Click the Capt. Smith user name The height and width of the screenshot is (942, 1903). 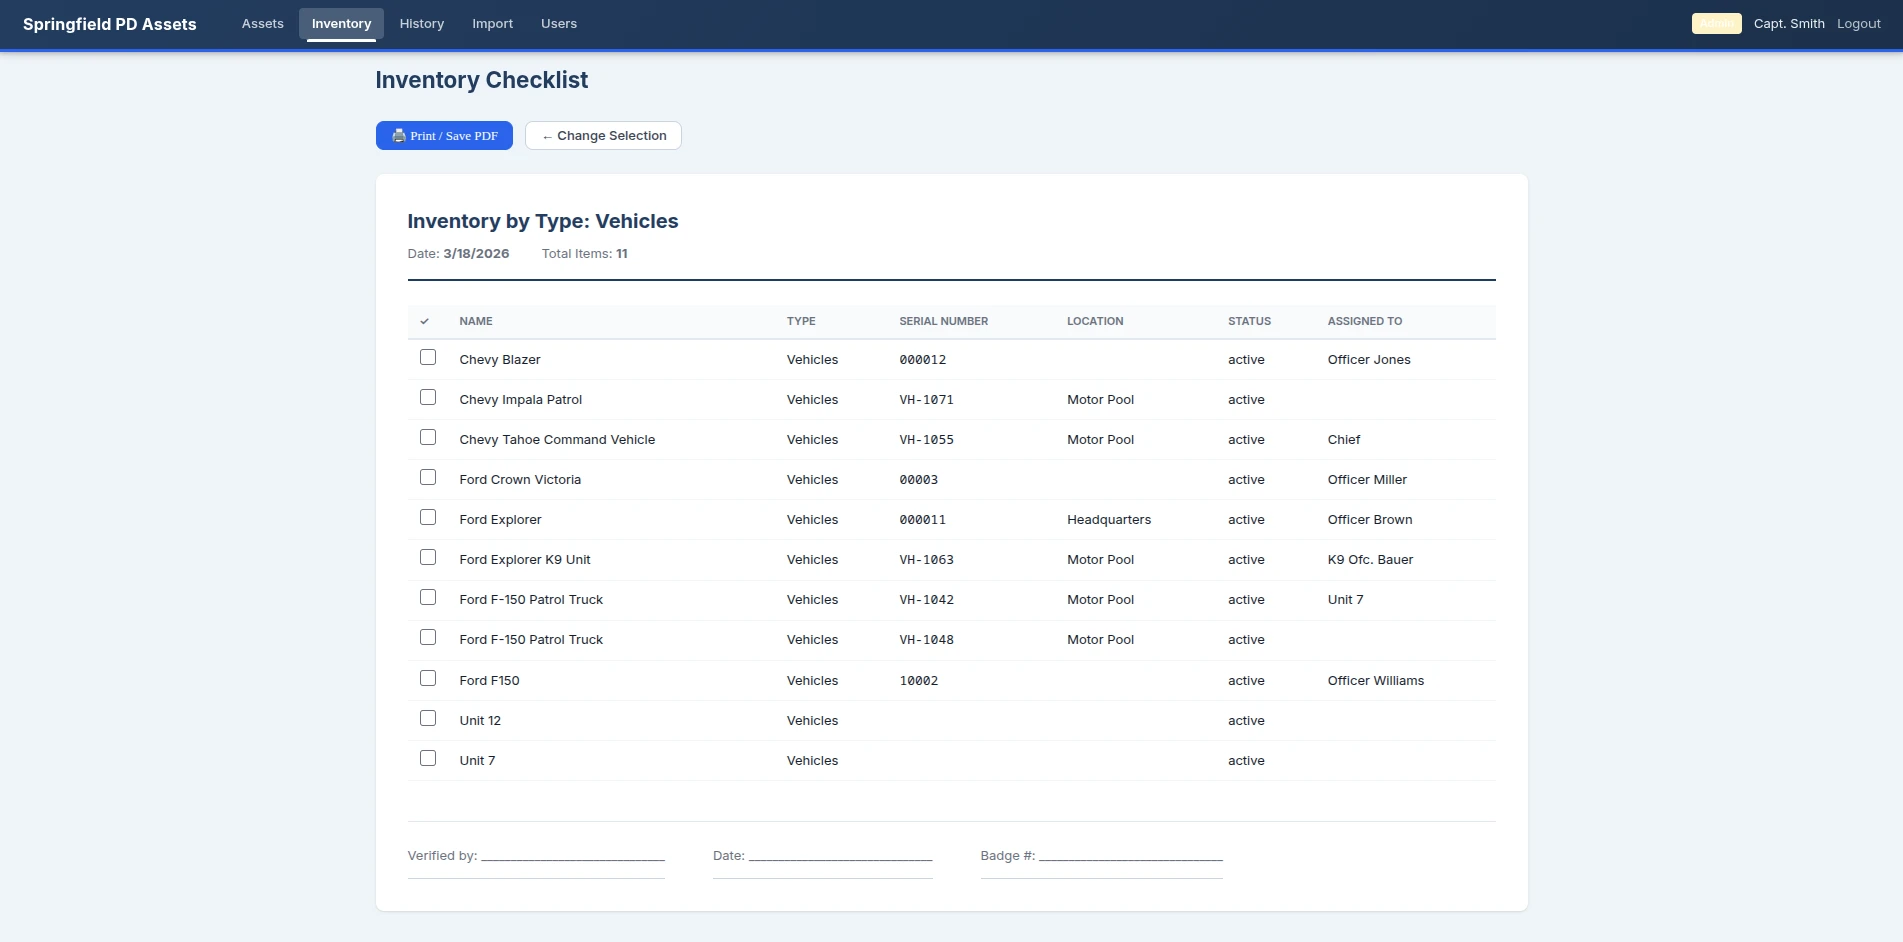point(1789,24)
